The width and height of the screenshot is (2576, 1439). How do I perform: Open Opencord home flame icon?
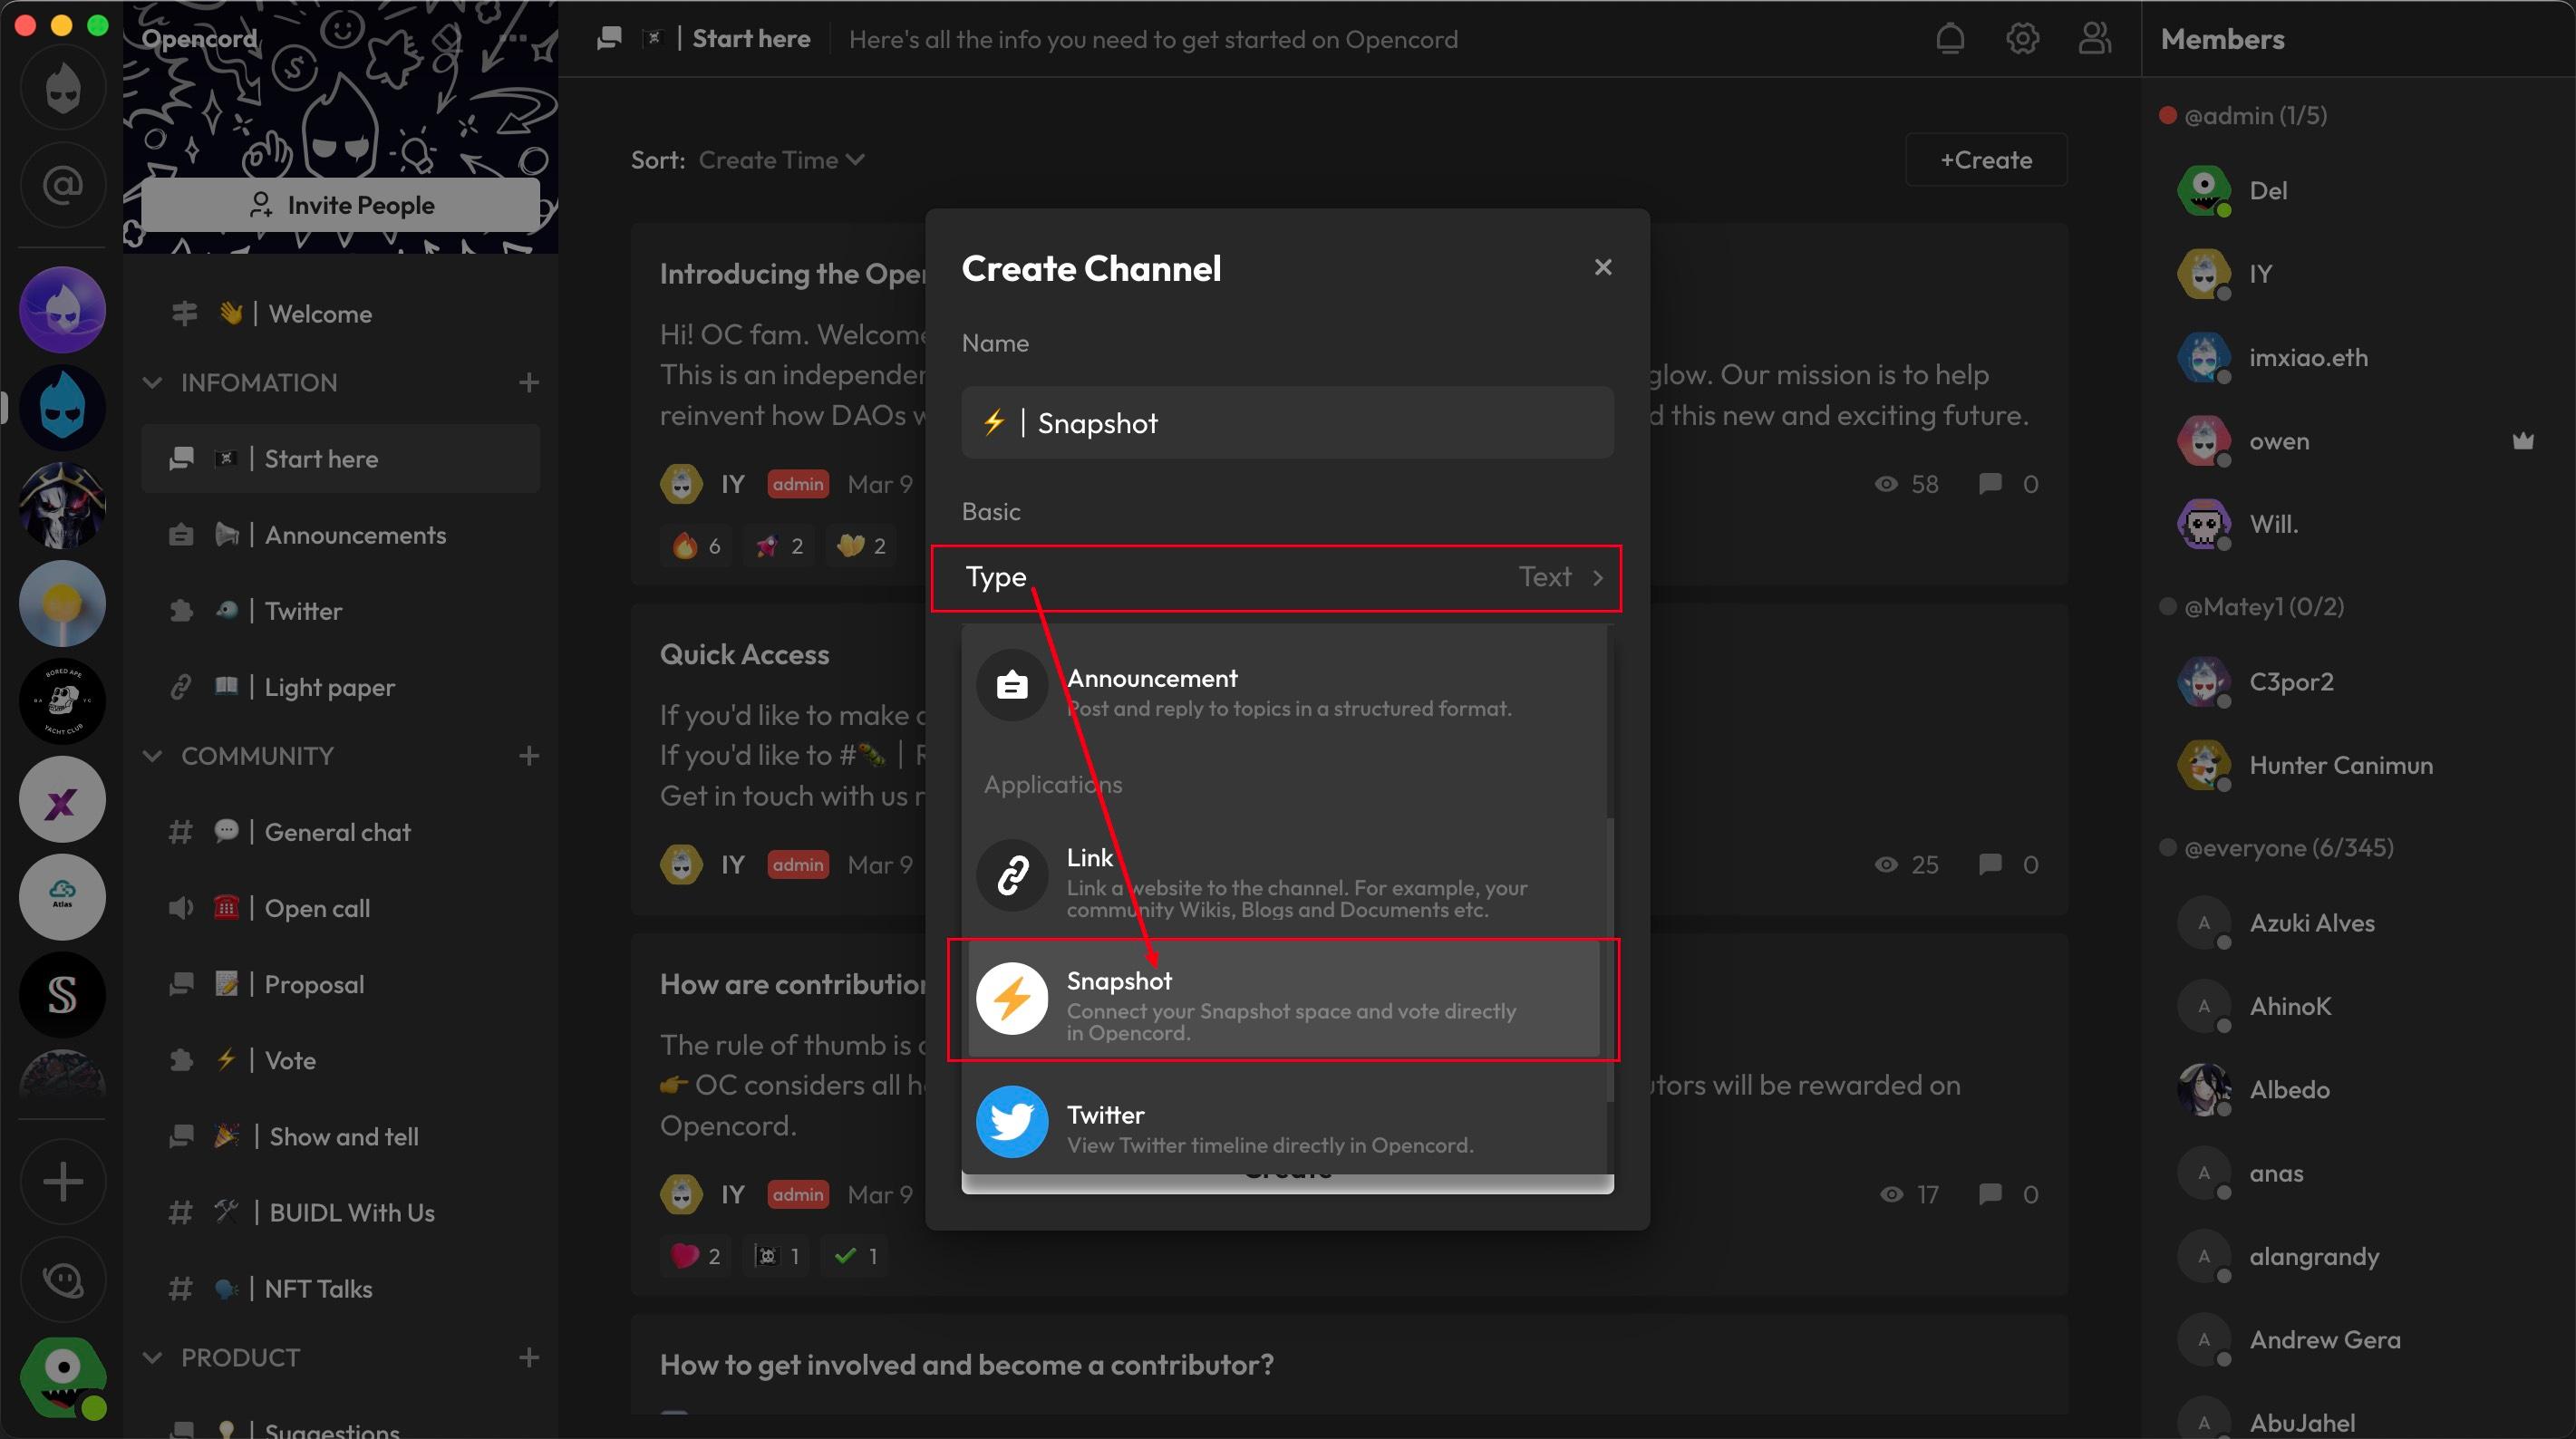tap(63, 88)
